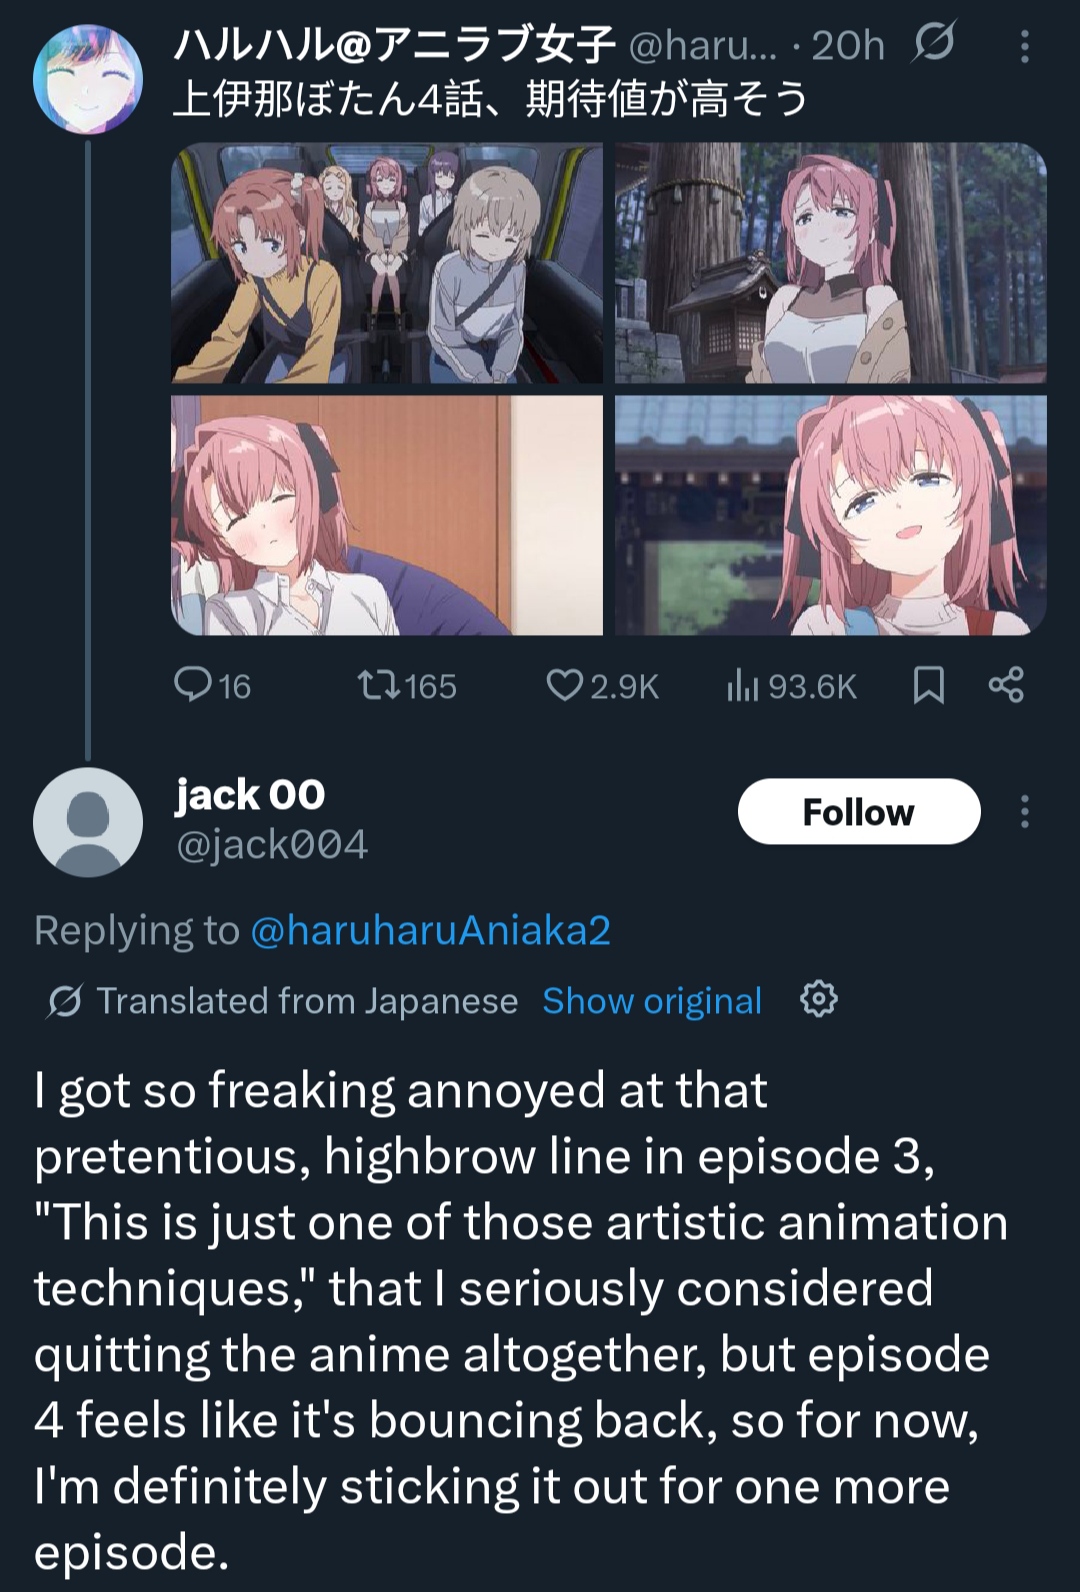Screen dimensions: 1080x1592
Task: Open more options menu for the top post
Action: click(x=1024, y=46)
